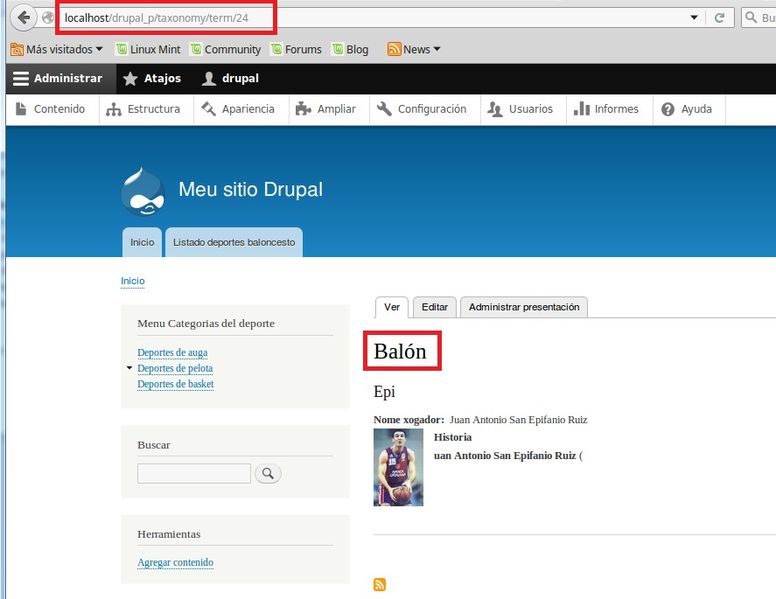Click the reload page icon

click(720, 18)
